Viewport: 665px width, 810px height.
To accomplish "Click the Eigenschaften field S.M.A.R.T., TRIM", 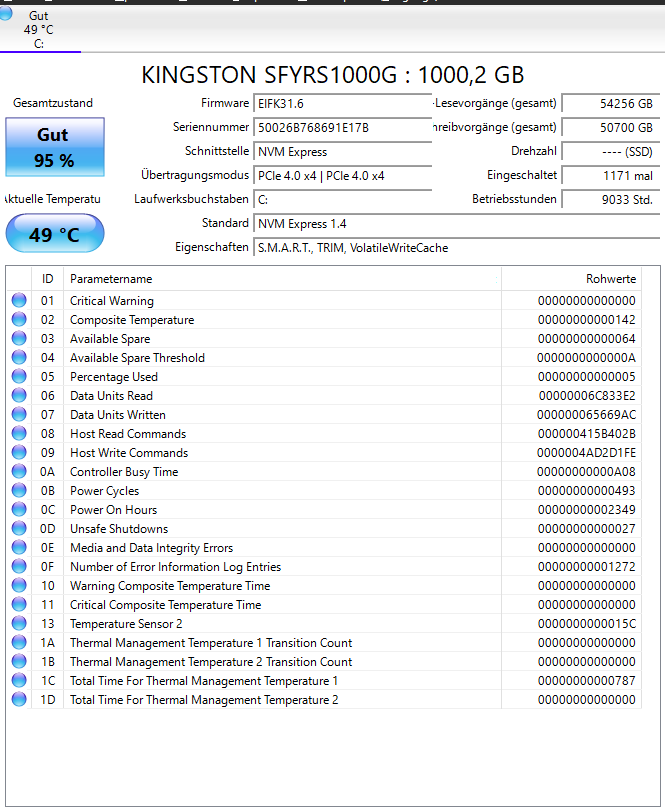I will point(456,247).
